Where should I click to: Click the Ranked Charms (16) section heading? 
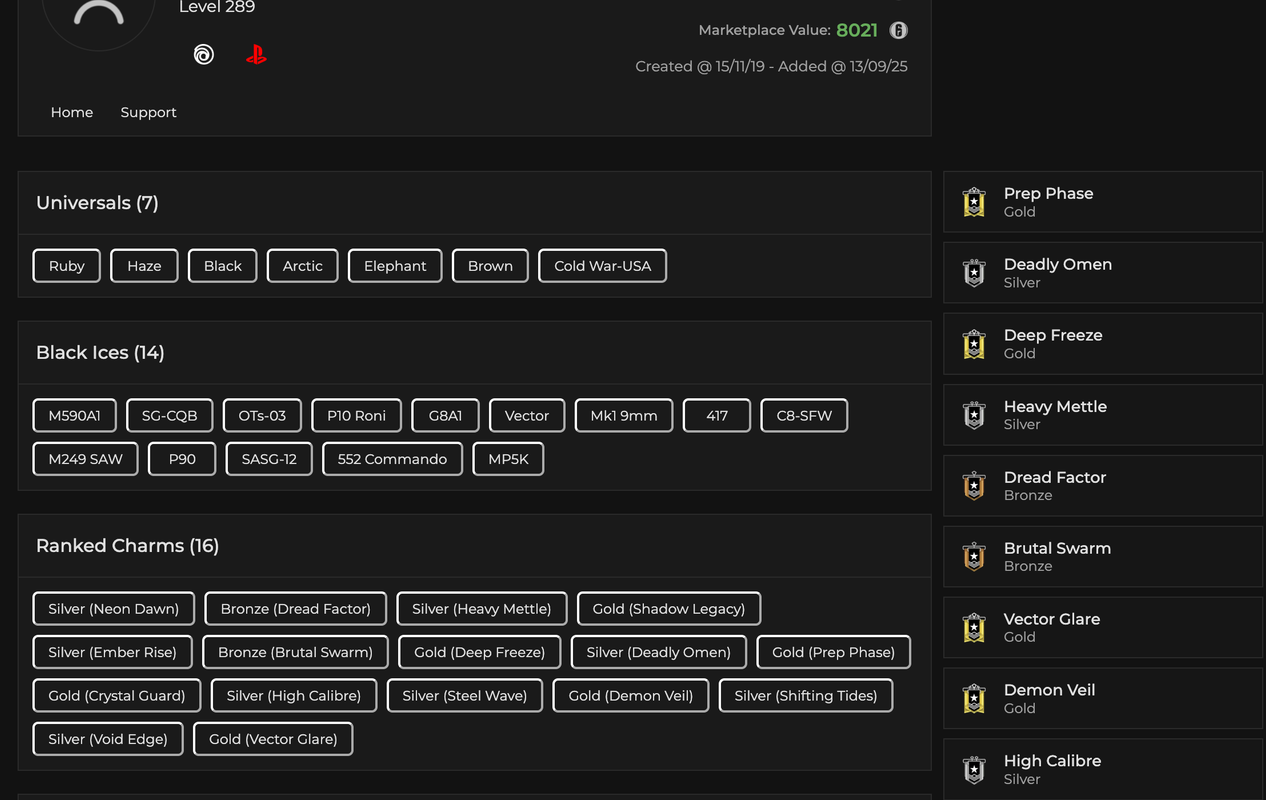point(127,546)
